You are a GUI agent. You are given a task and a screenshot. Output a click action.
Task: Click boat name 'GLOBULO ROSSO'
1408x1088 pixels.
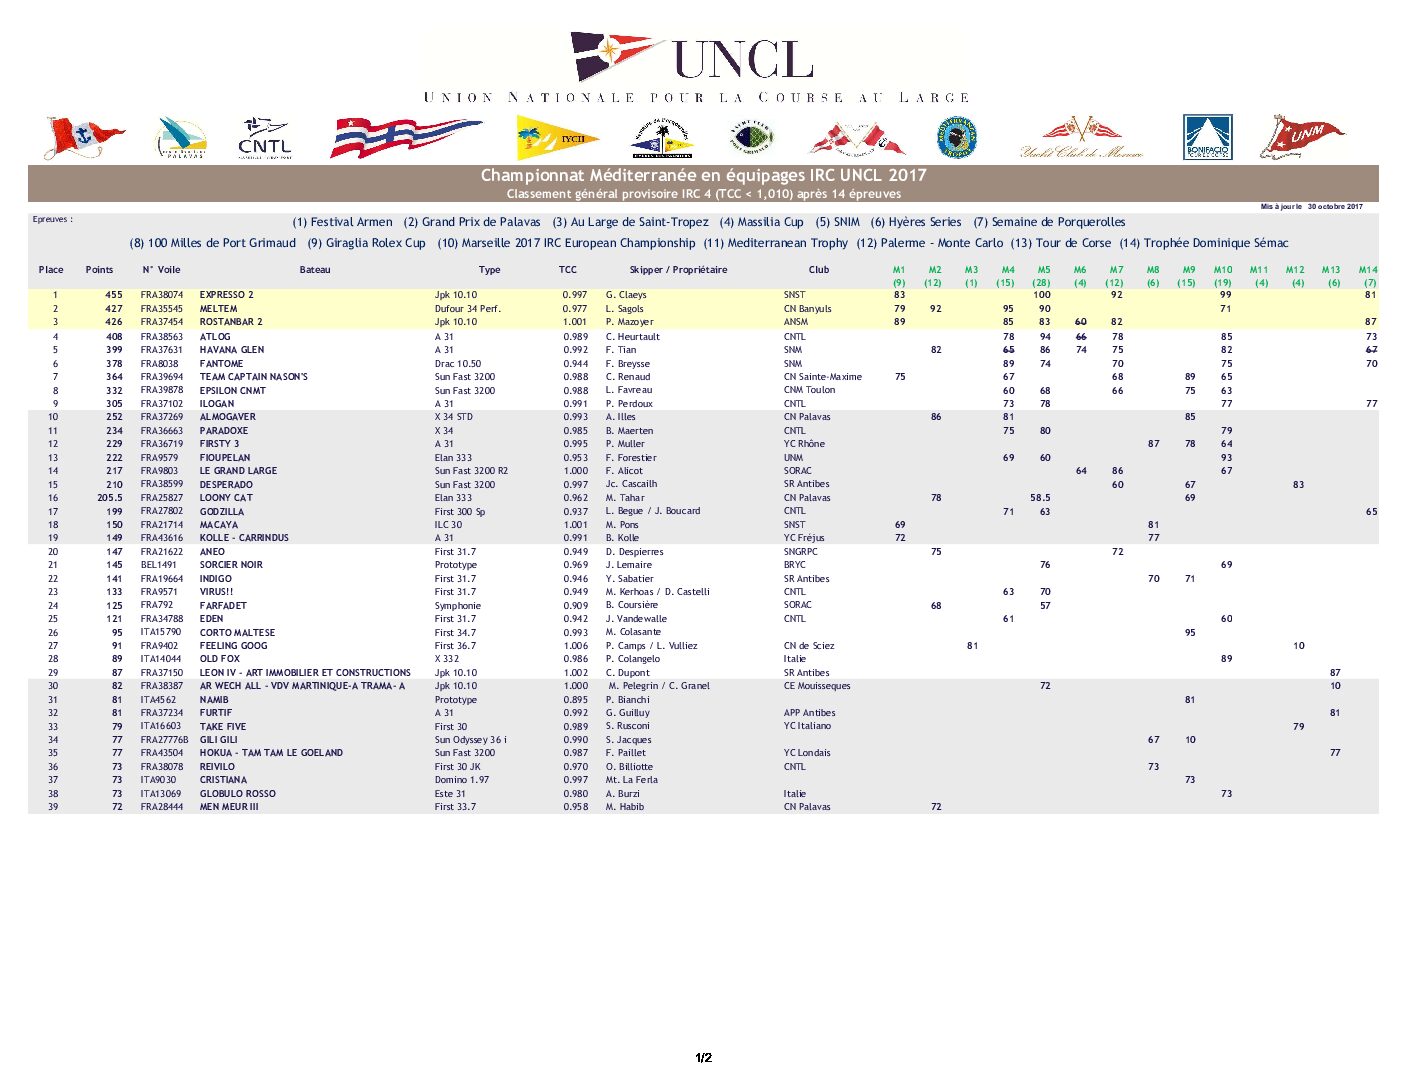pos(238,794)
